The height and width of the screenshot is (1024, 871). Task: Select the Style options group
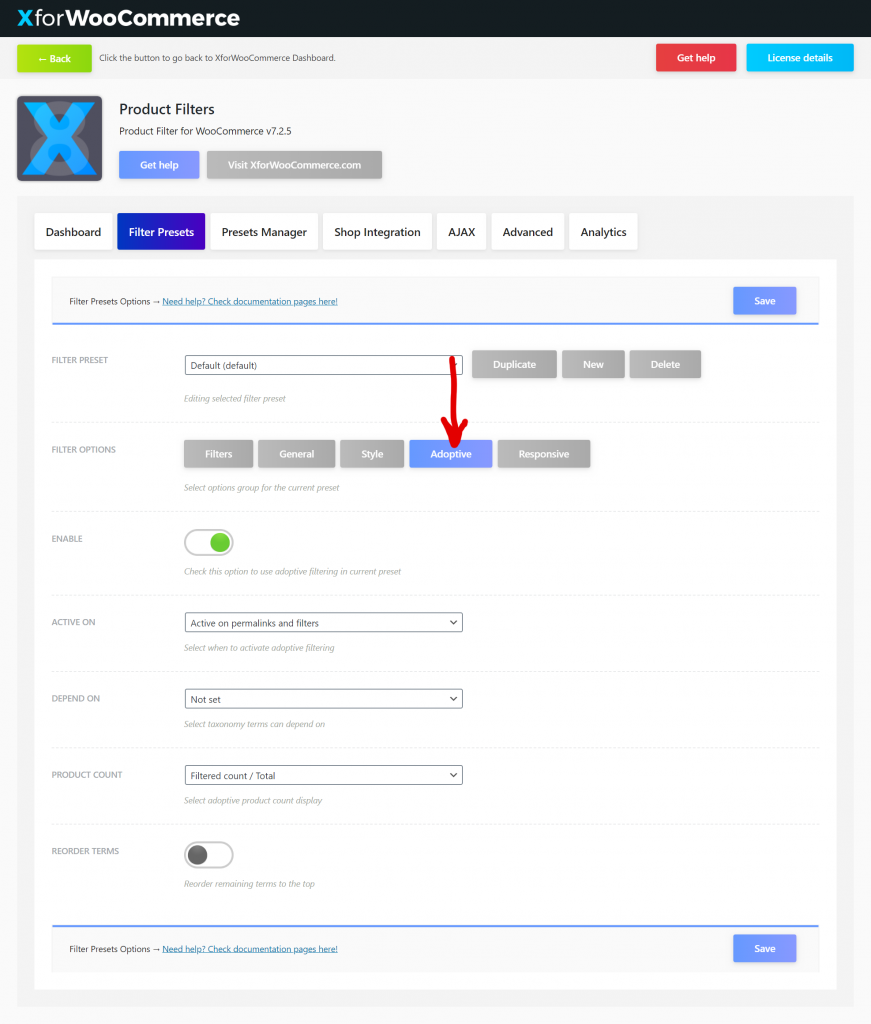(x=372, y=454)
